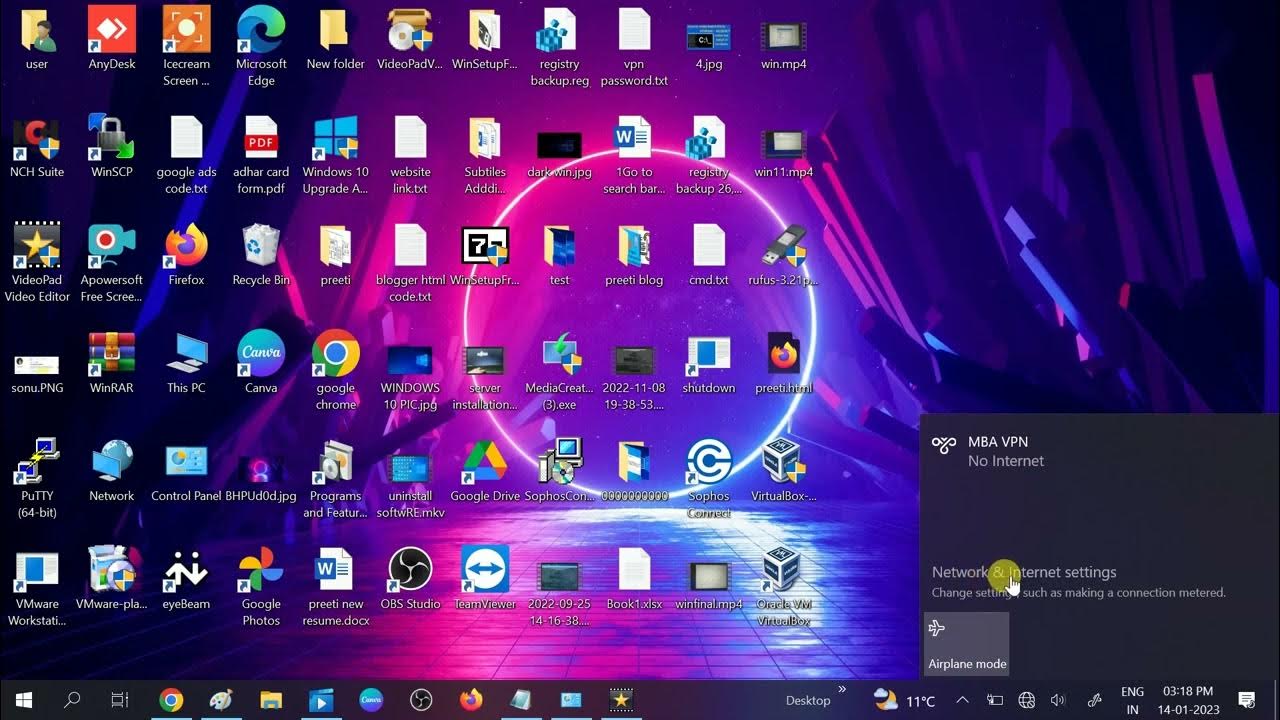Select the eyeBeam desktop icon
The height and width of the screenshot is (720, 1280).
coord(186,579)
